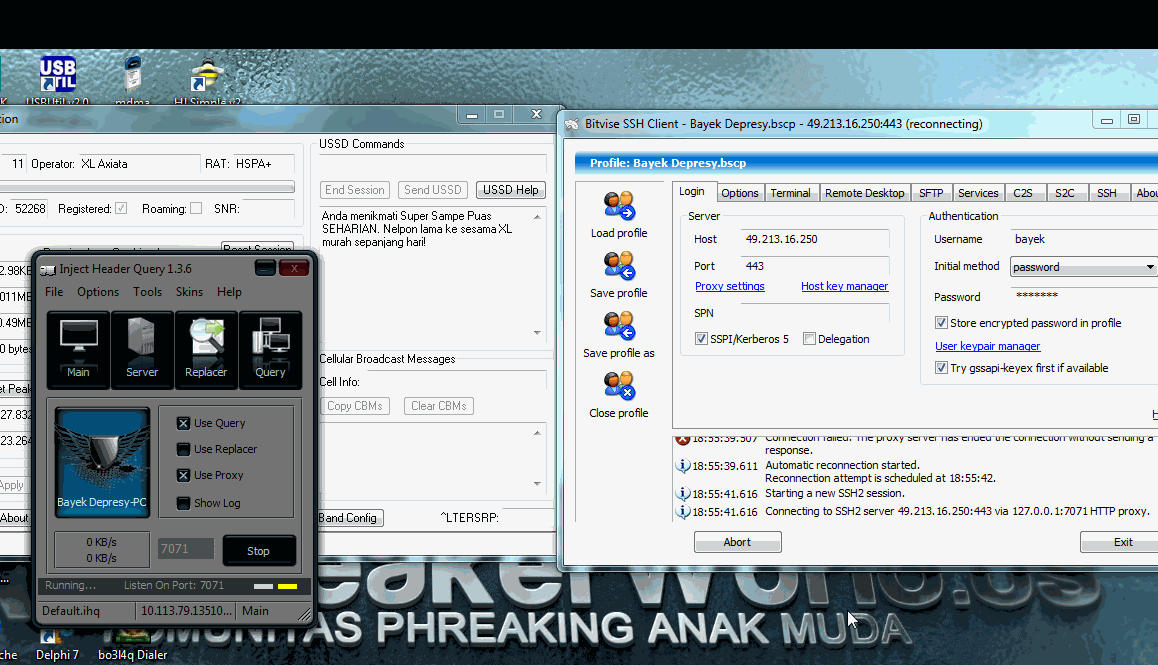The image size is (1158, 665).
Task: Click USSD message scrollbar down arrow
Action: (537, 332)
